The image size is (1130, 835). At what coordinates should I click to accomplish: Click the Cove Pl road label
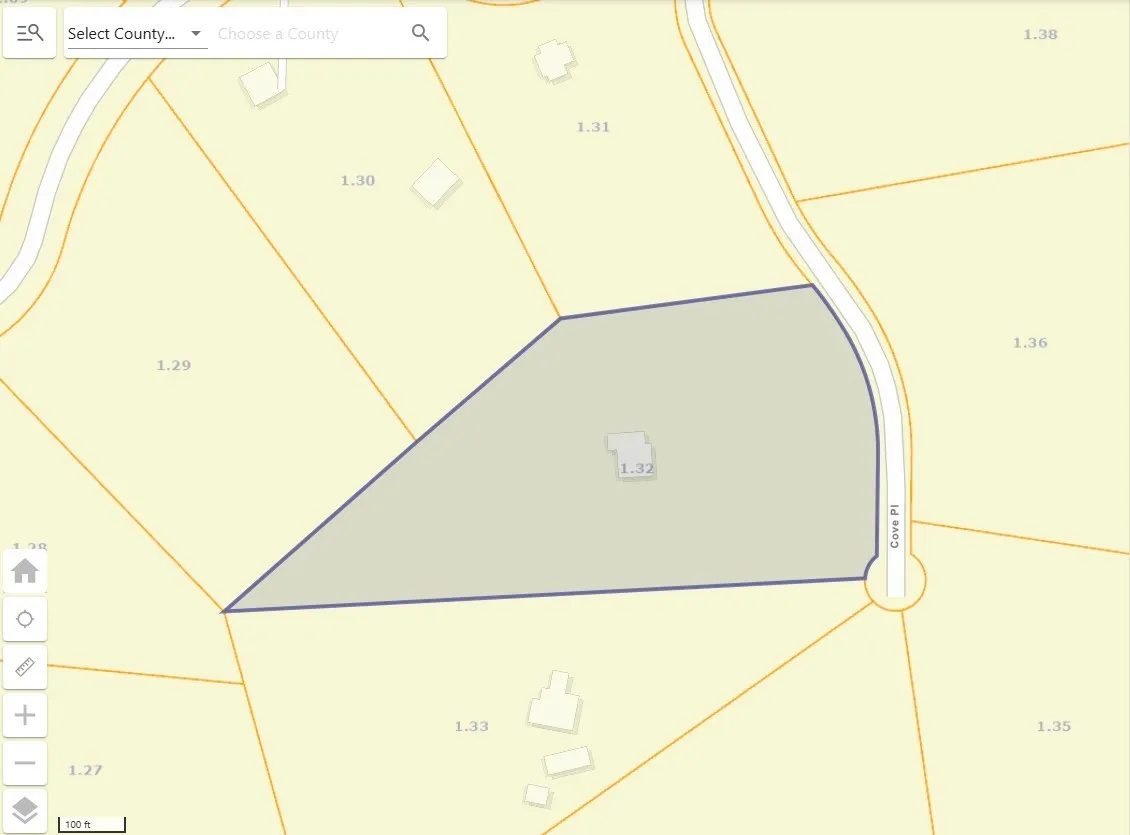894,526
